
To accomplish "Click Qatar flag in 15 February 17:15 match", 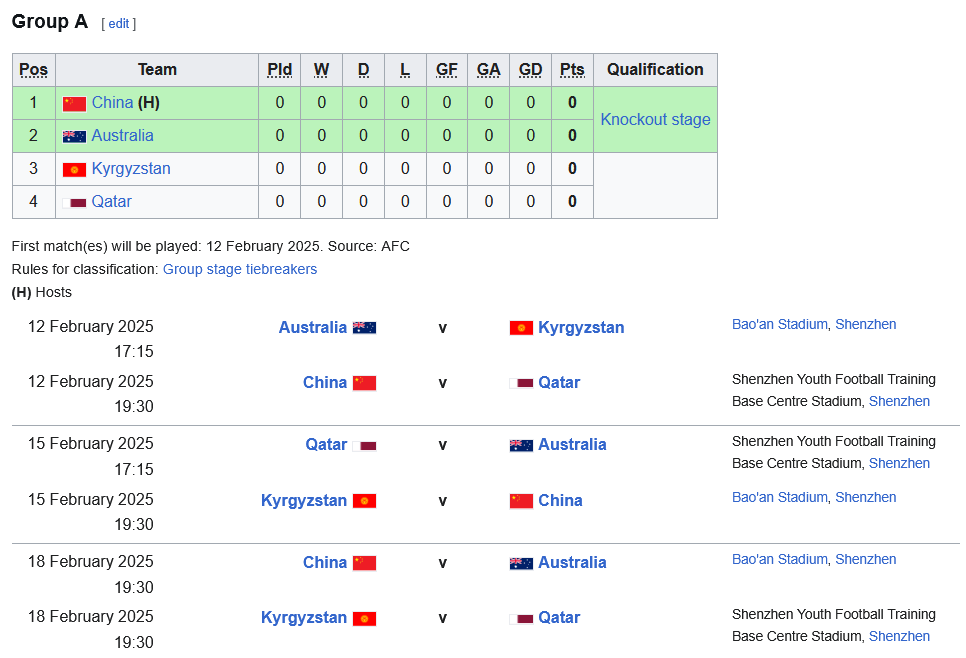I will point(364,445).
